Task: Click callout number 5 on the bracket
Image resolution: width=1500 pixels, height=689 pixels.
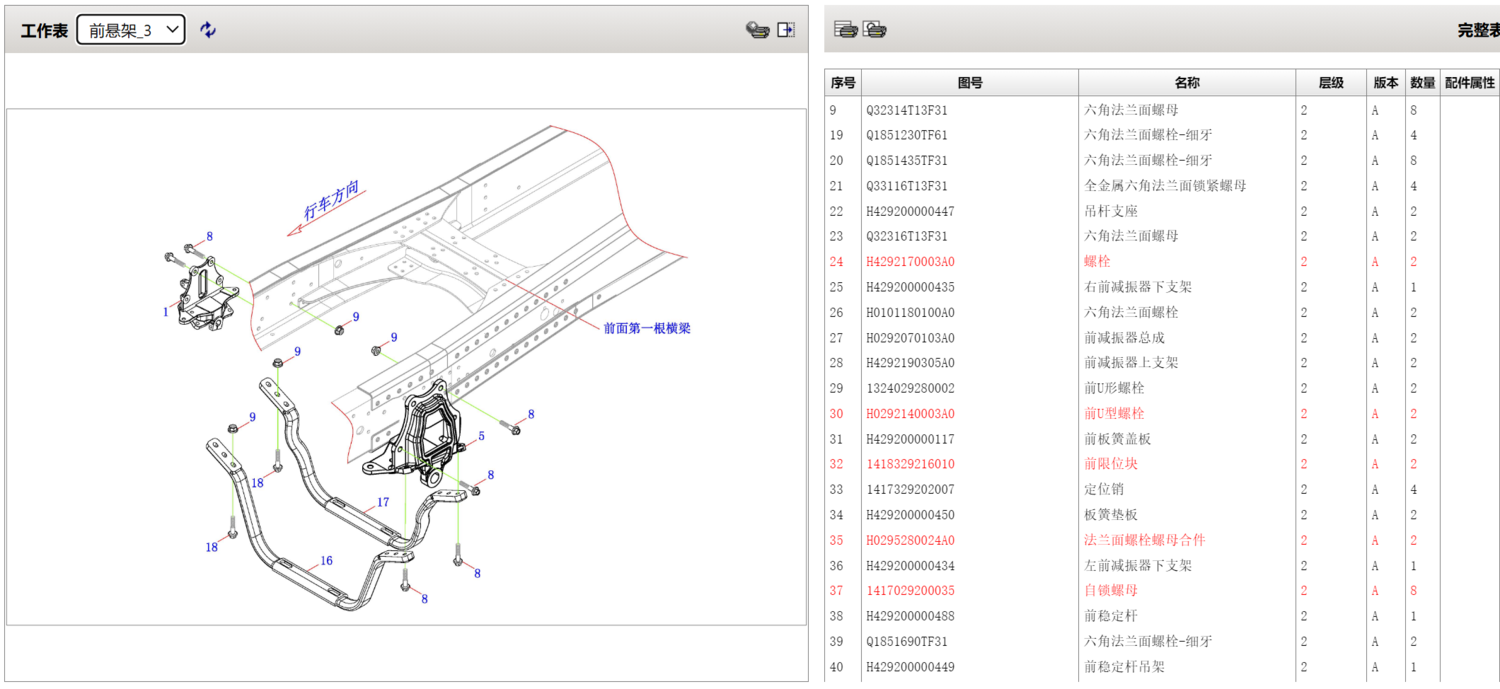Action: (481, 436)
